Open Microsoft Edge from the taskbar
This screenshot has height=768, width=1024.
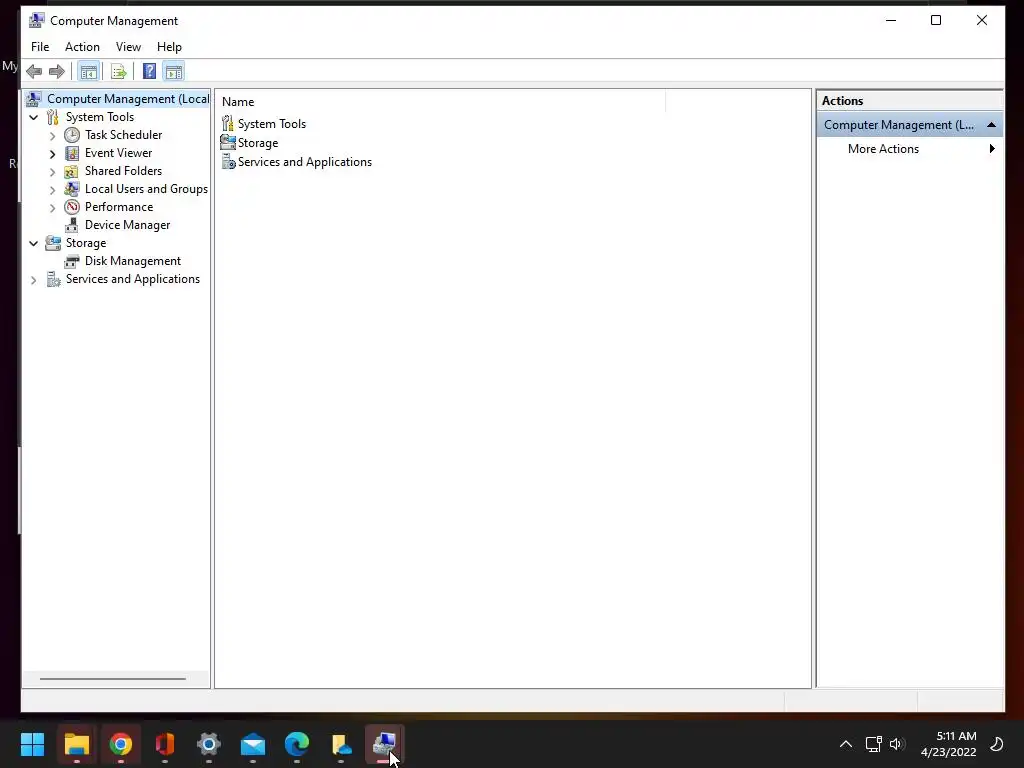coord(297,744)
